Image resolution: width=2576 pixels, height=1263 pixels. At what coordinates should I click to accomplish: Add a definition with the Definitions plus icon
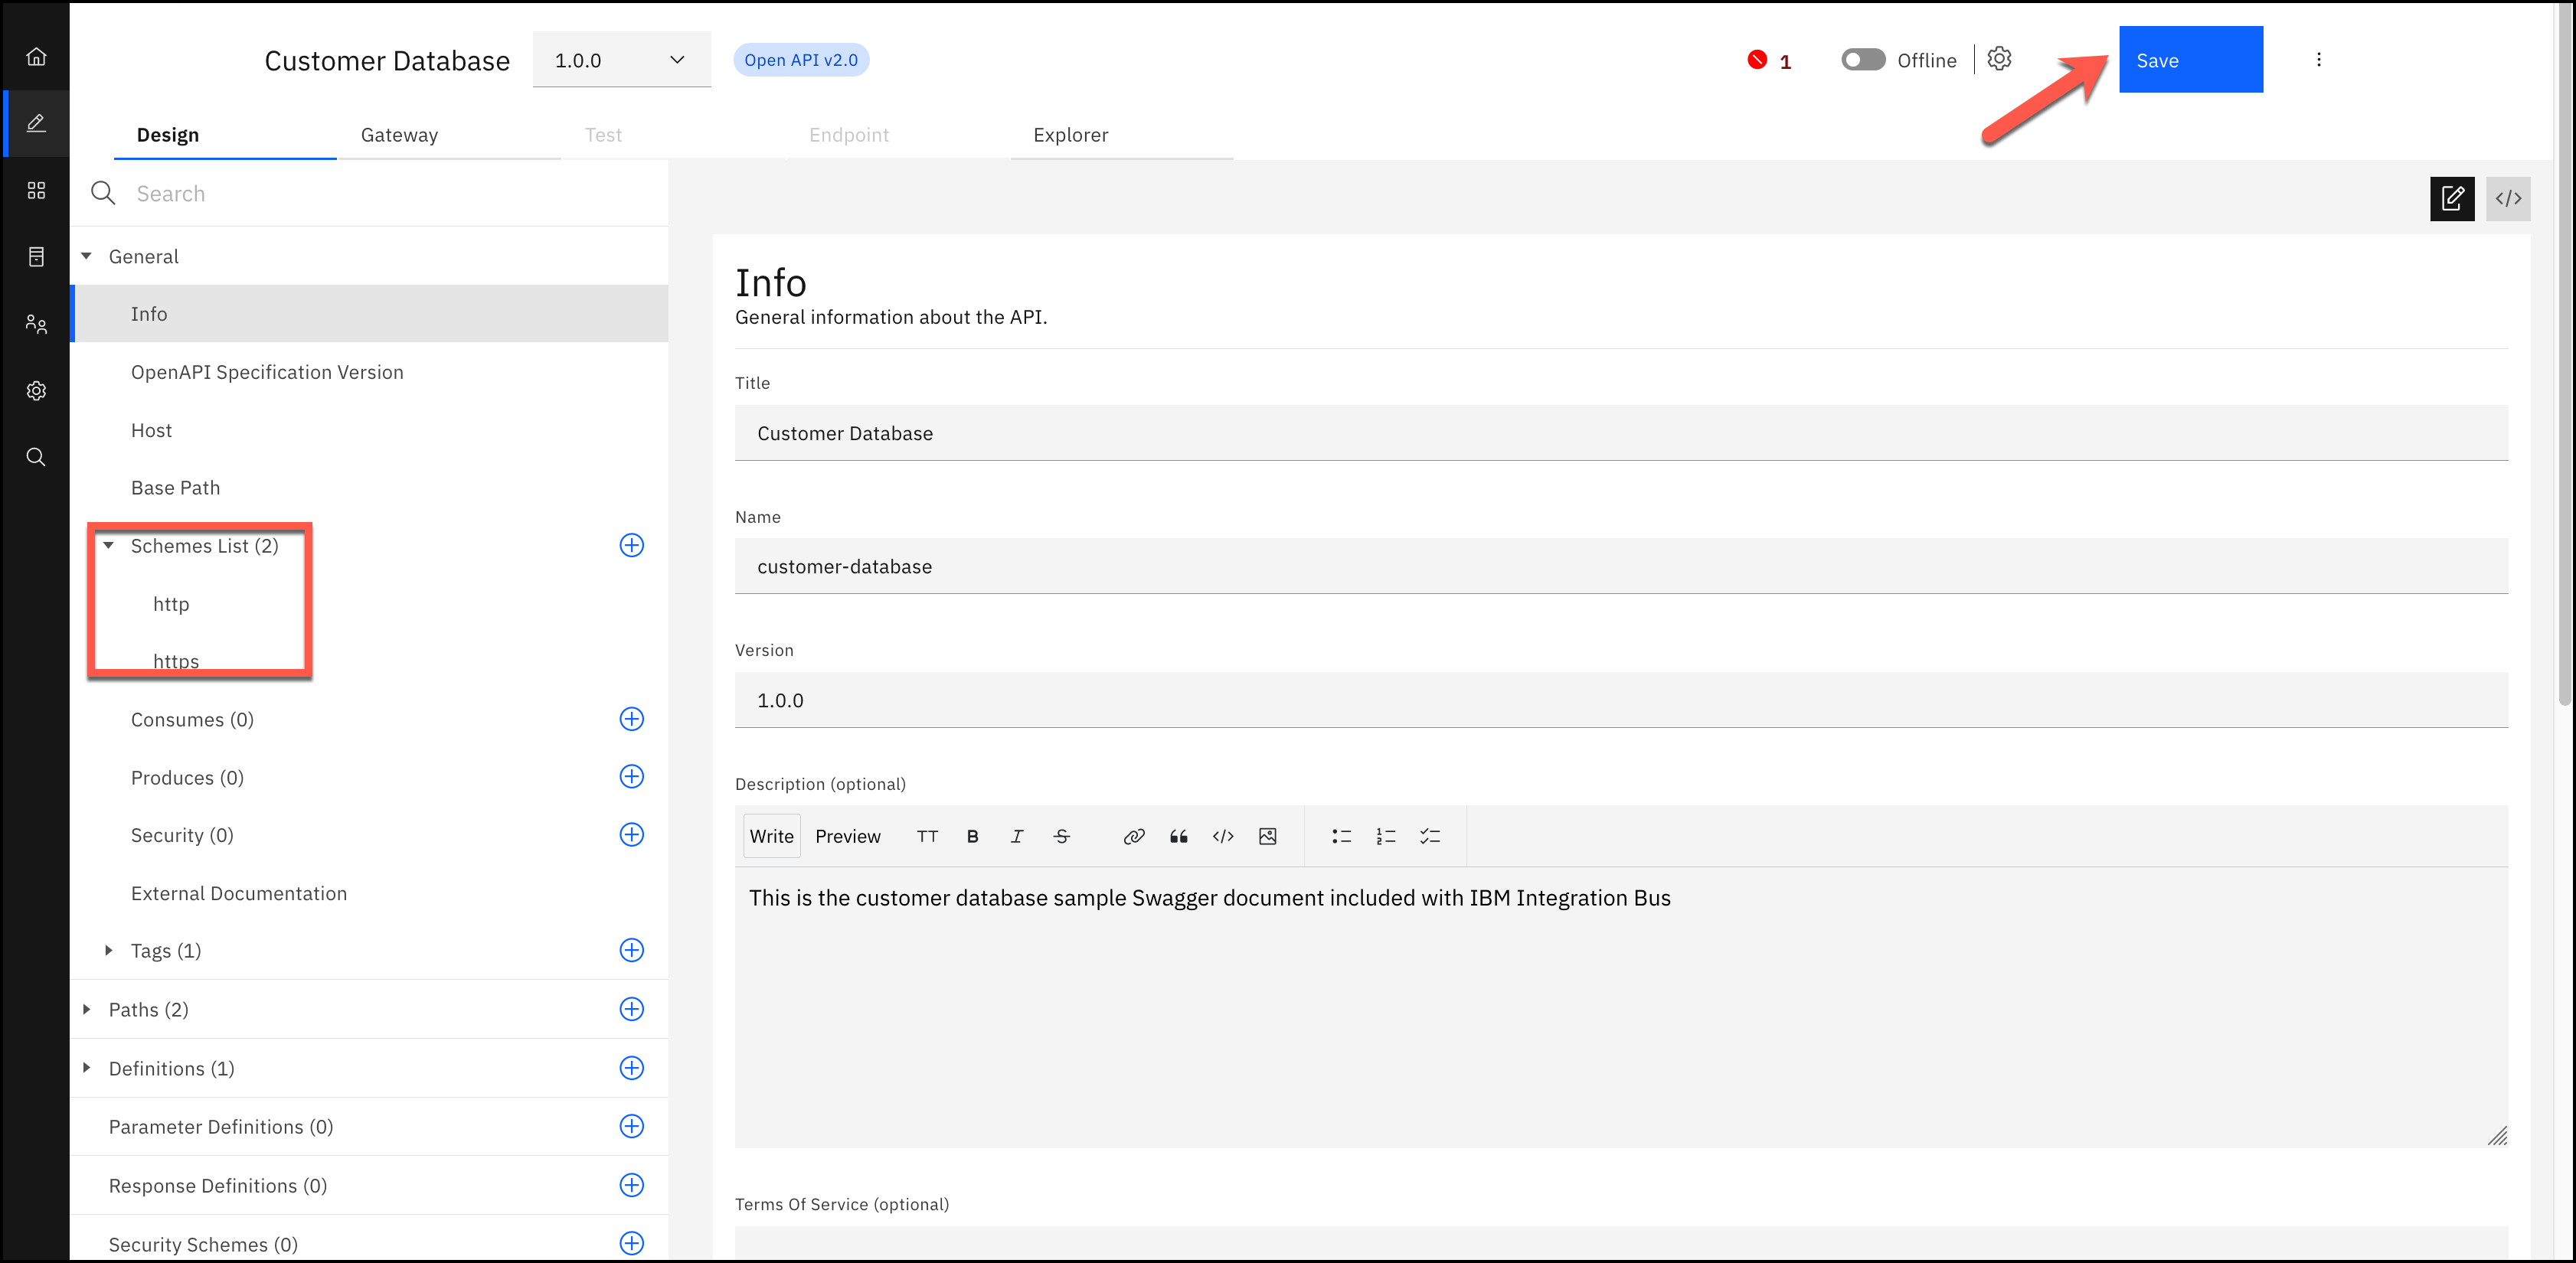[x=632, y=1068]
